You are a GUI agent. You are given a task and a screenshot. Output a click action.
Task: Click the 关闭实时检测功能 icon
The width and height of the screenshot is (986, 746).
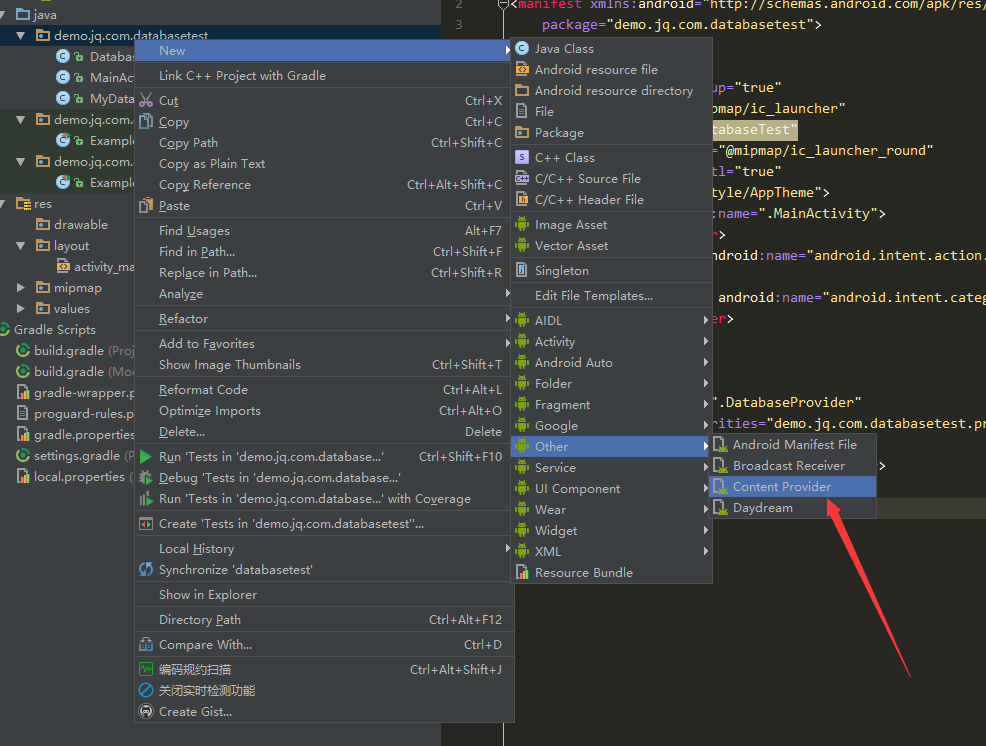click(x=146, y=691)
